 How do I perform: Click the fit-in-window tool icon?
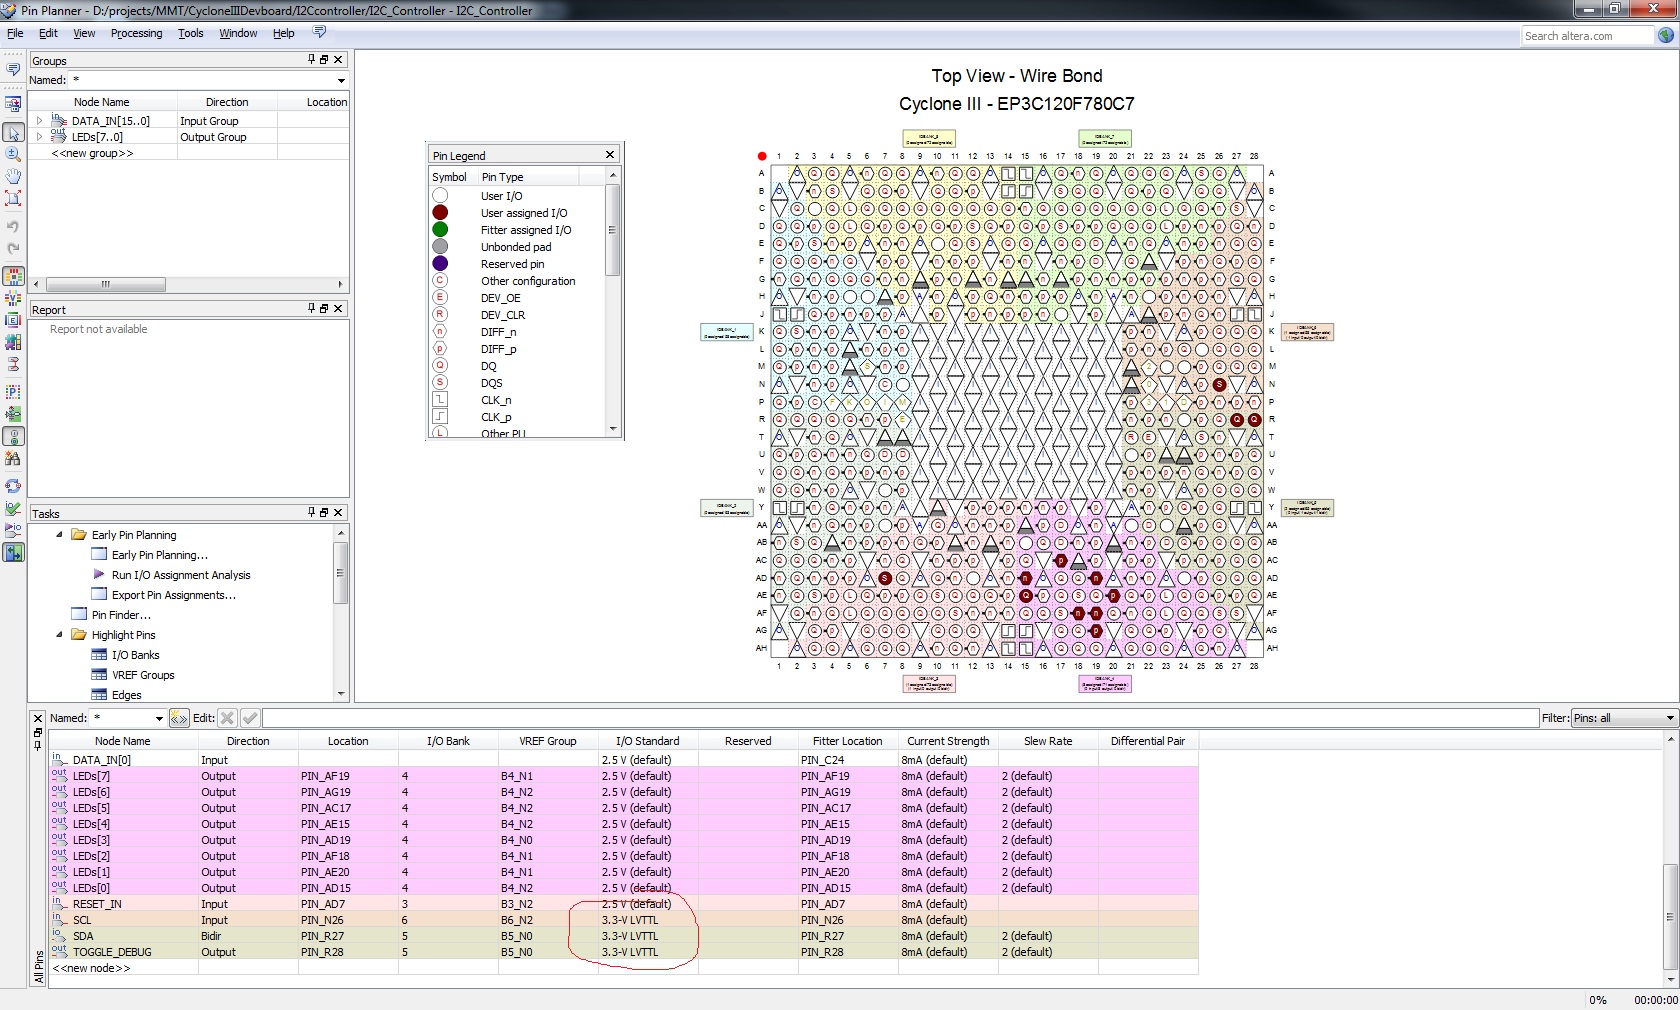[13, 198]
